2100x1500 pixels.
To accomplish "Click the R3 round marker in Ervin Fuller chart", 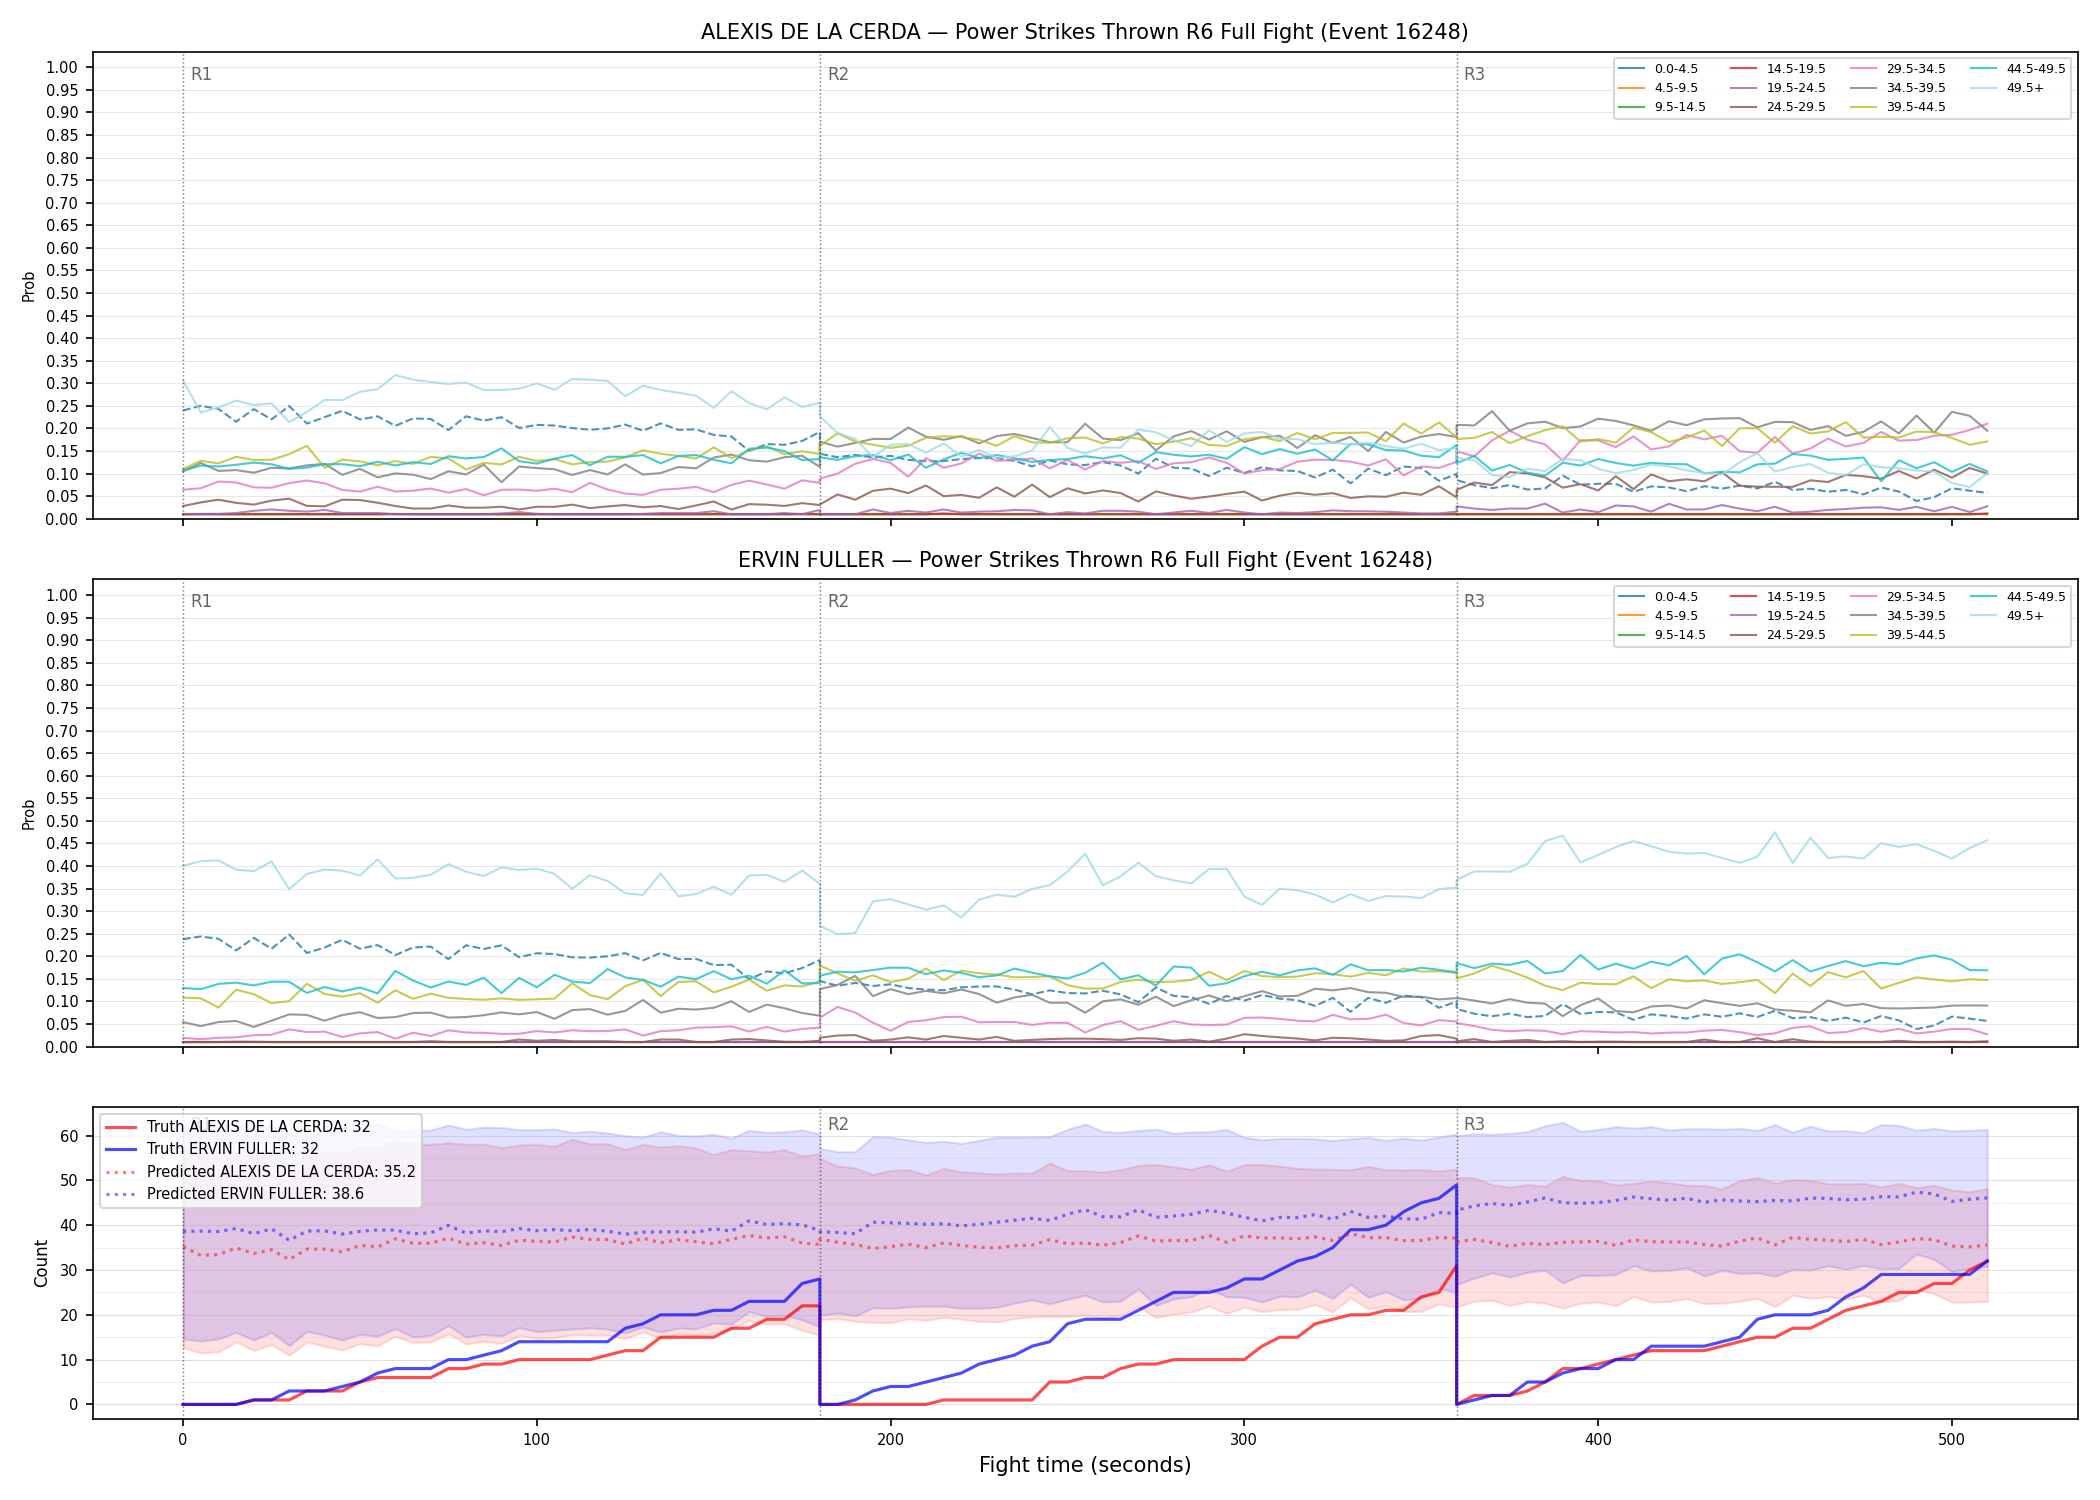I will tap(1474, 601).
